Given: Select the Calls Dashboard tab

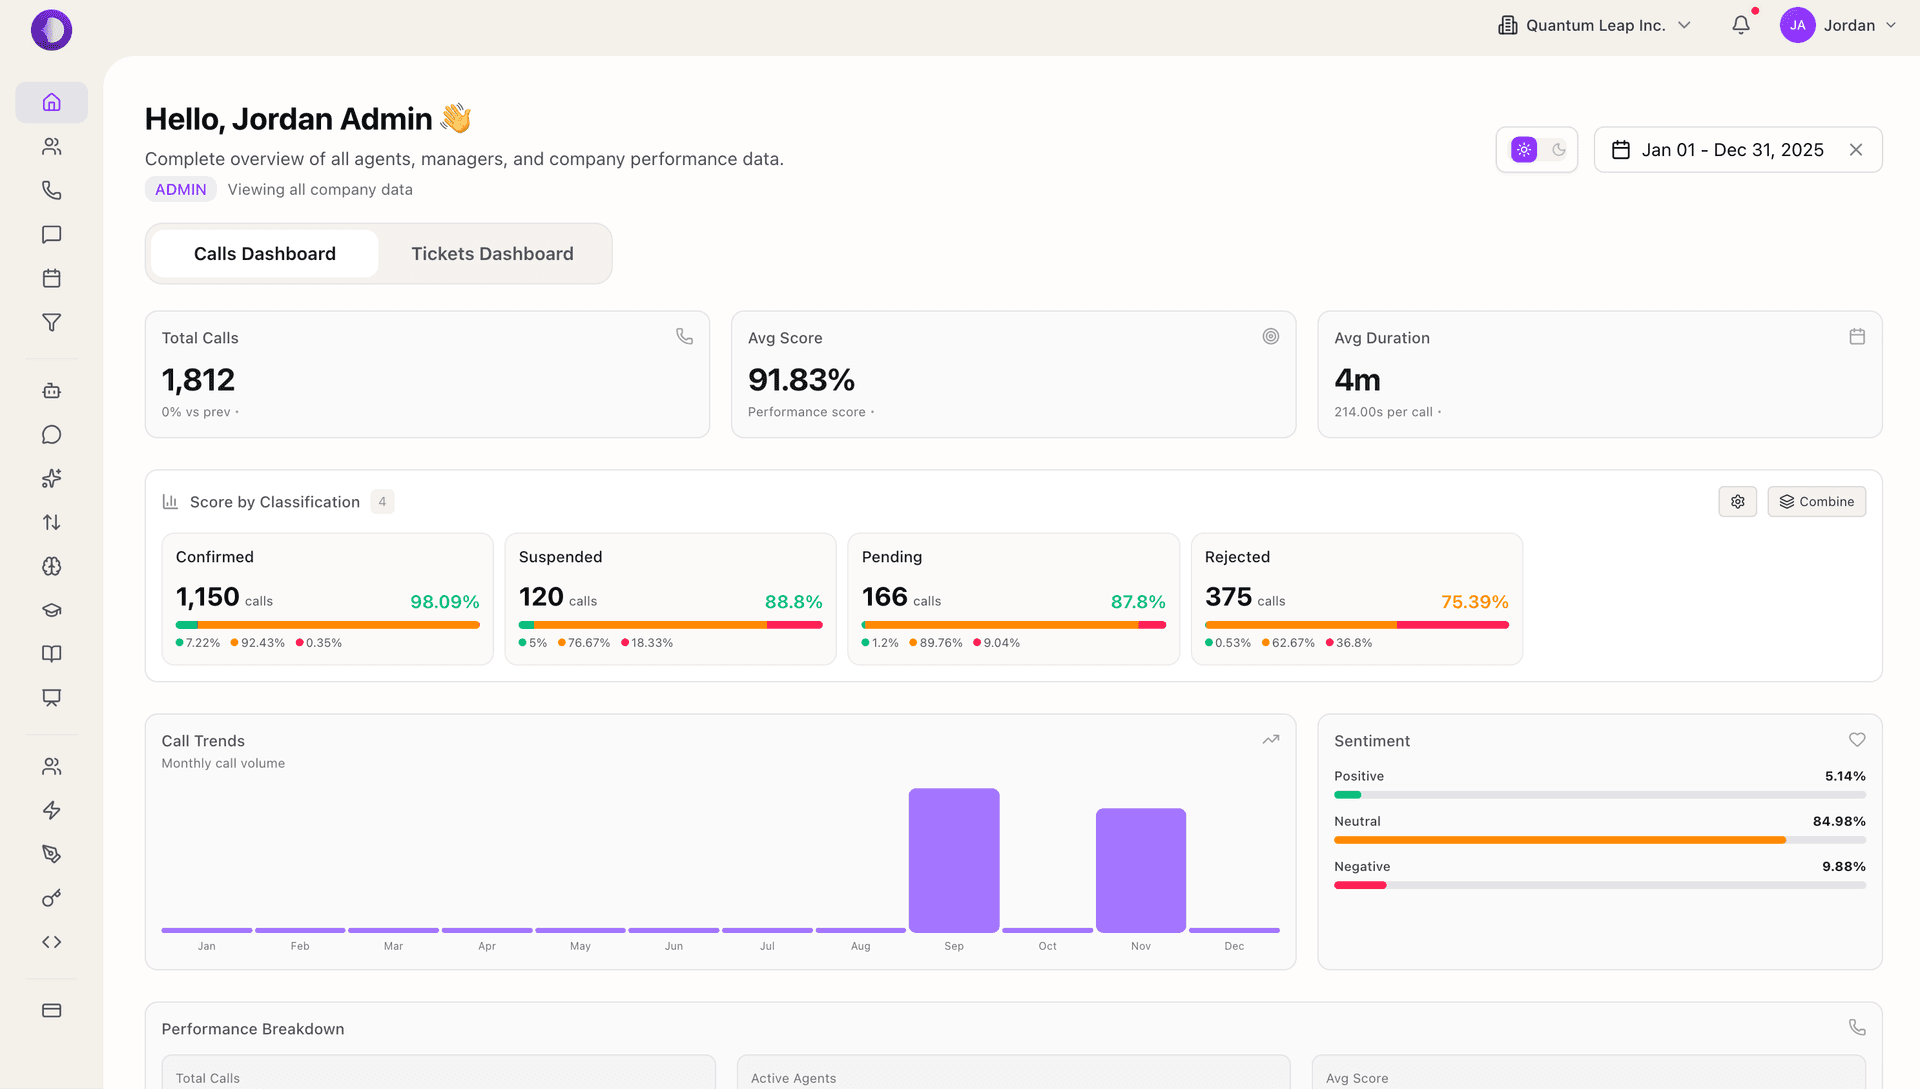Looking at the screenshot, I should click(264, 253).
